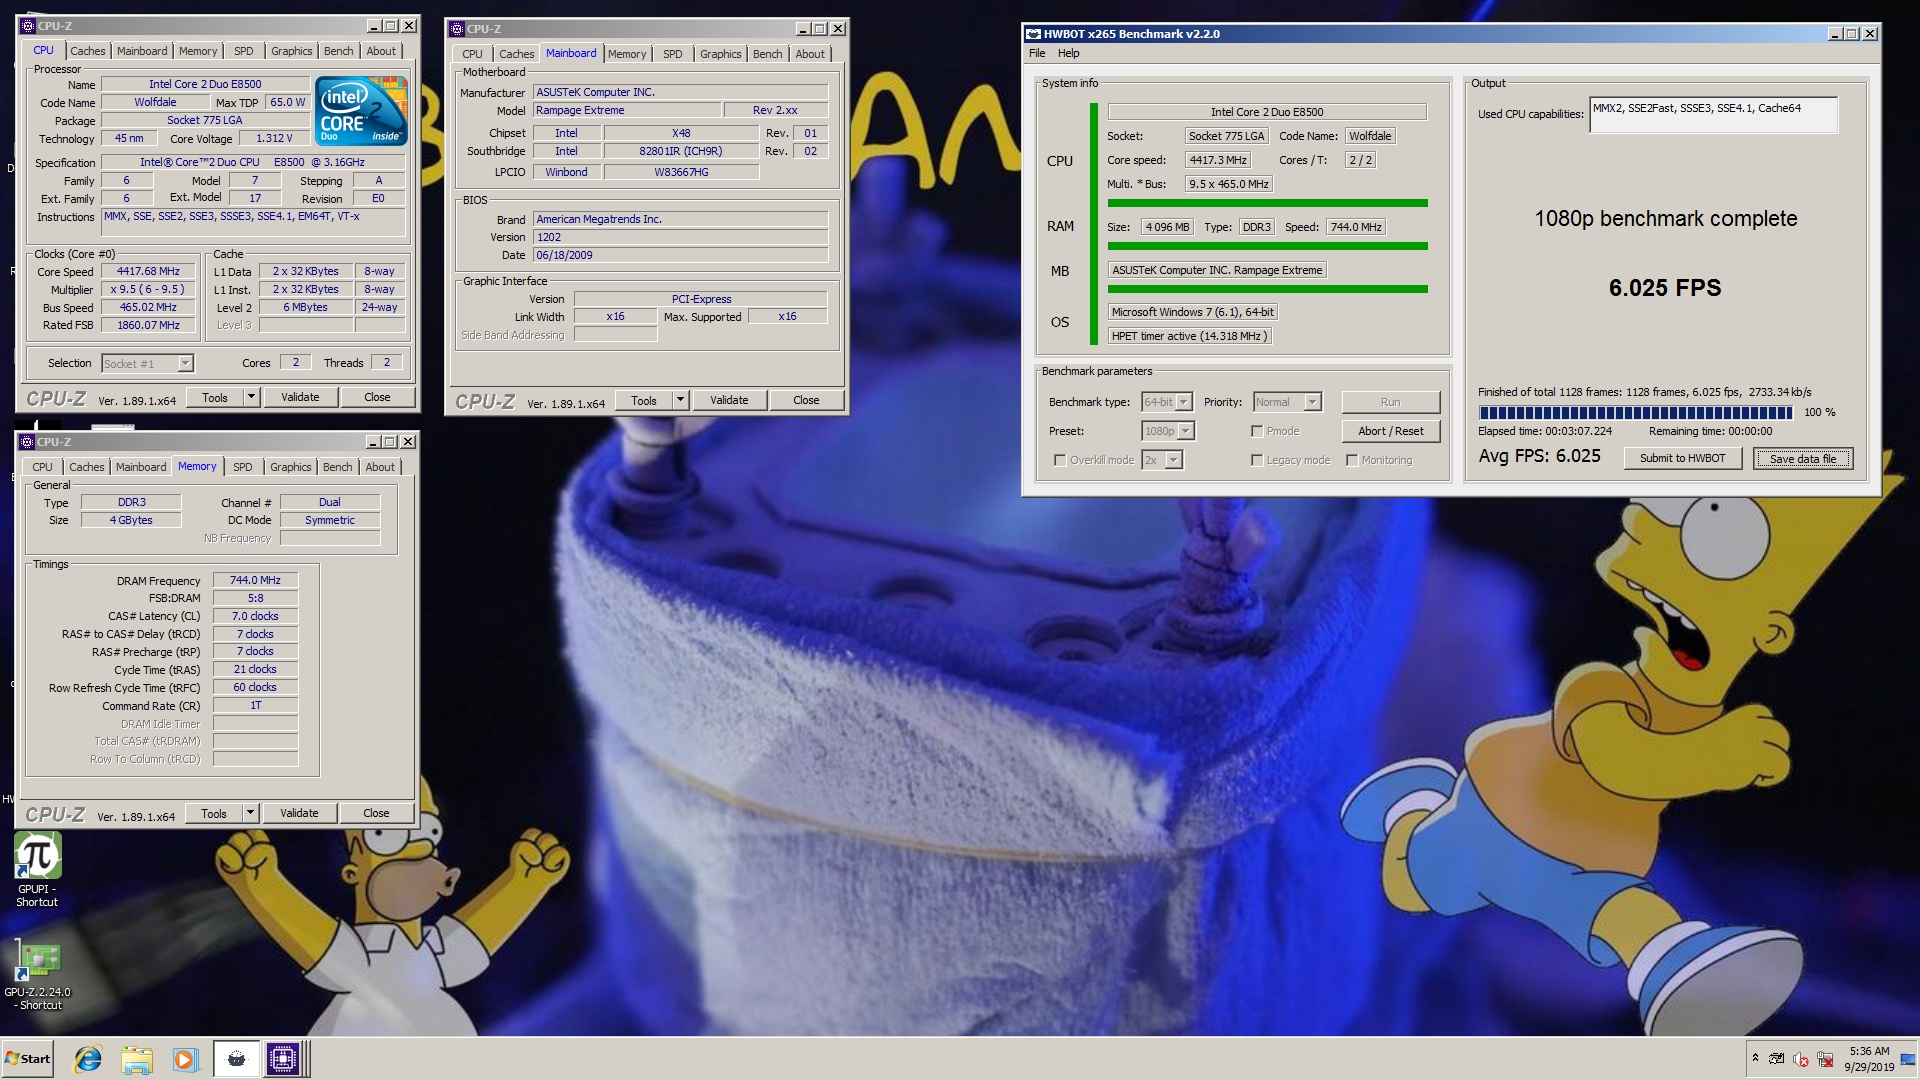Open Windows Media Player taskbar icon
1920x1080 pixels.
coord(185,1059)
